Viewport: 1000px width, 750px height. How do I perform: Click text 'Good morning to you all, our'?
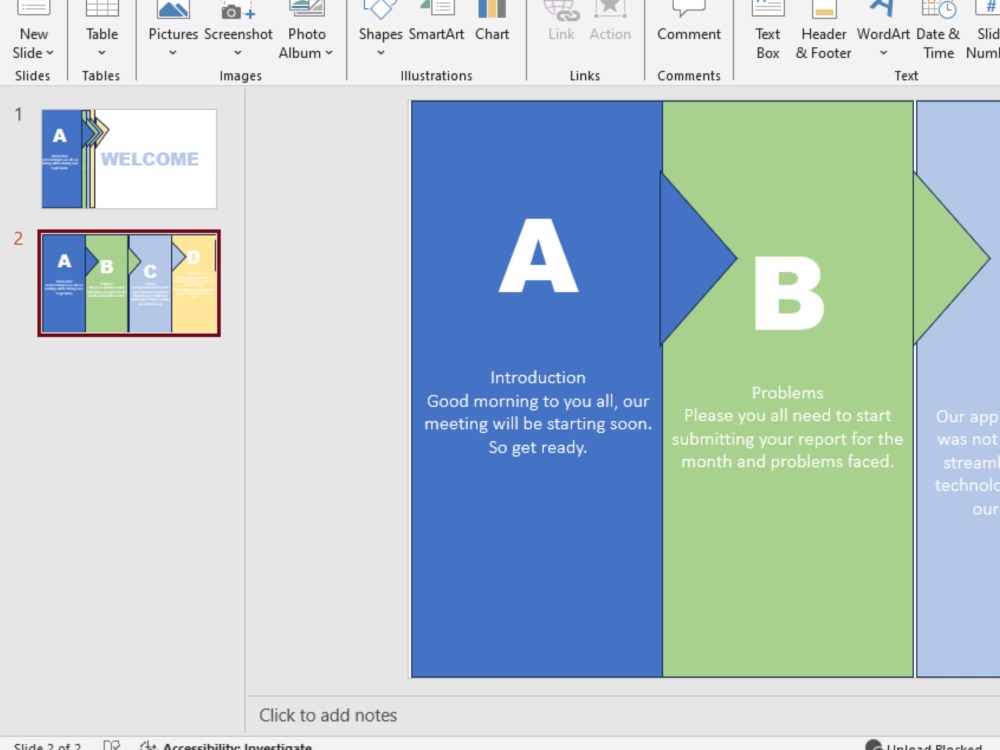[538, 401]
